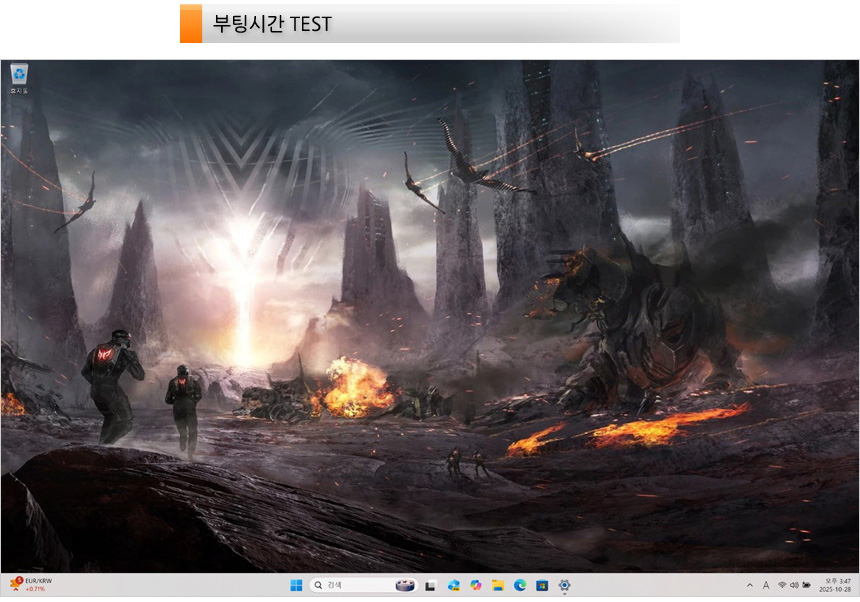Viewport: 860px width, 602px height.
Task: Open the Wi-Fi network quick settings
Action: click(782, 585)
